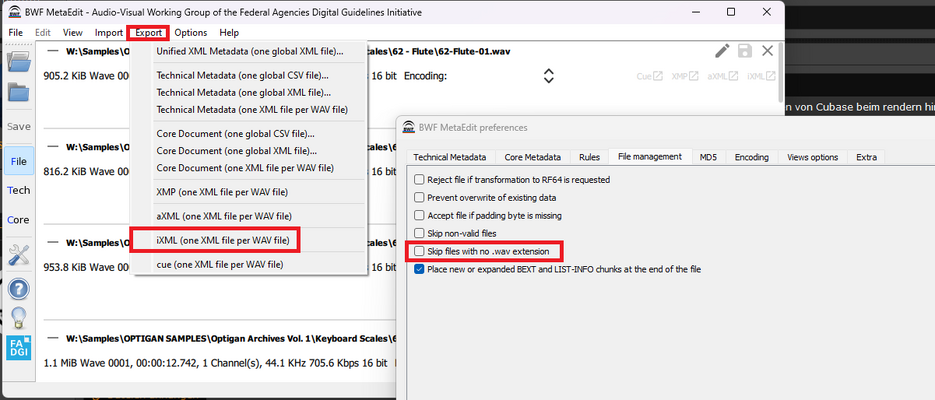Click the Save button in sidebar
The width and height of the screenshot is (935, 400).
point(18,127)
